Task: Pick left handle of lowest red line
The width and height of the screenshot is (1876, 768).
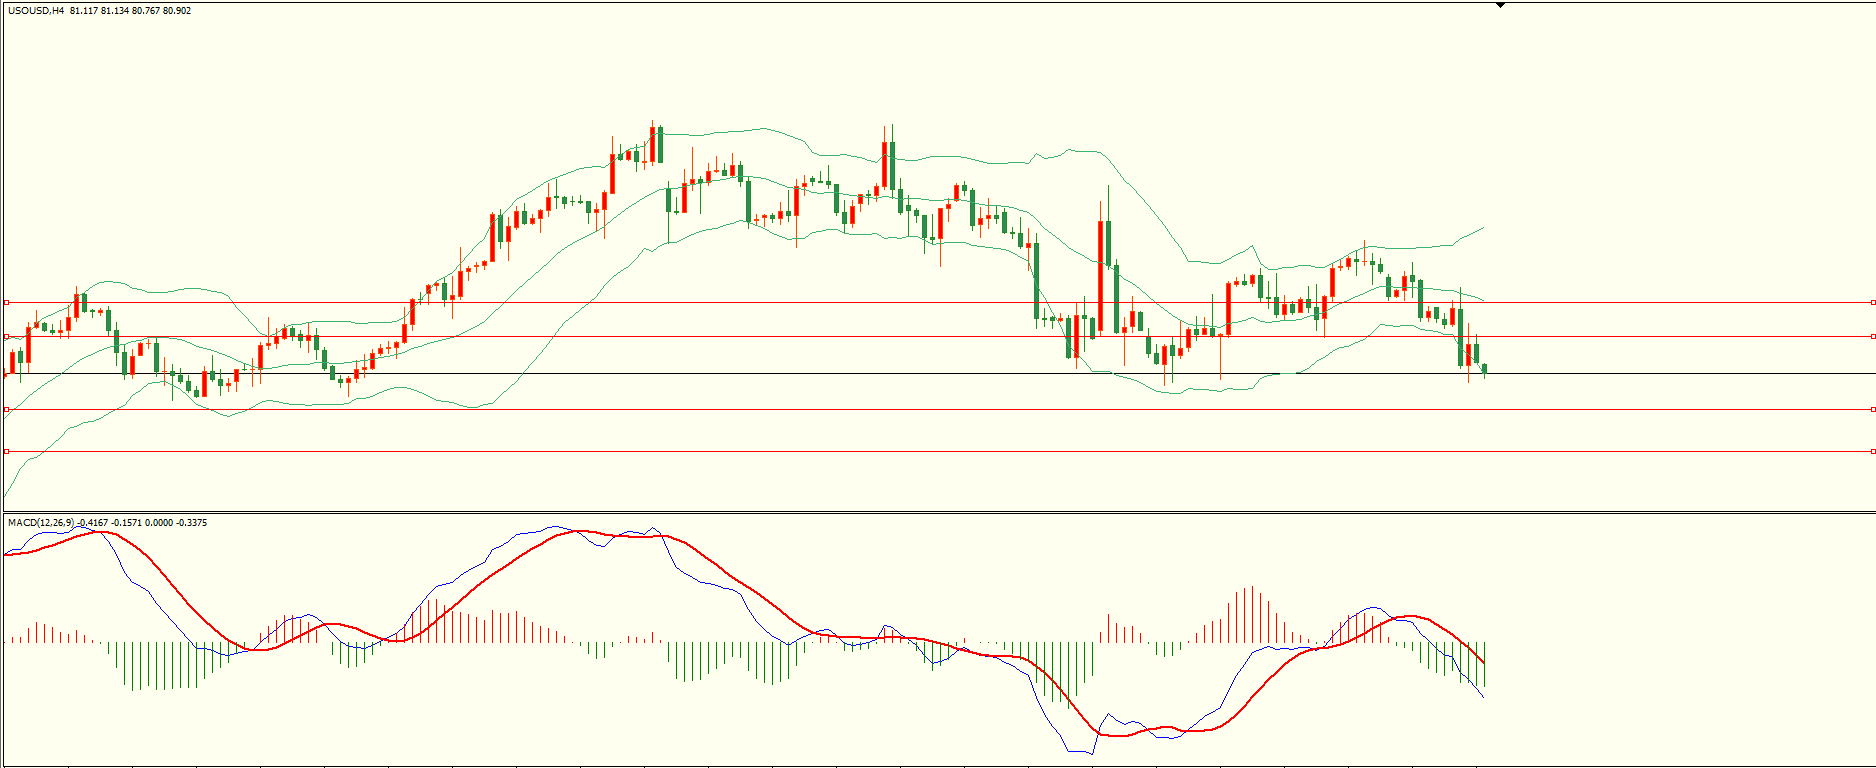Action: click(7, 452)
